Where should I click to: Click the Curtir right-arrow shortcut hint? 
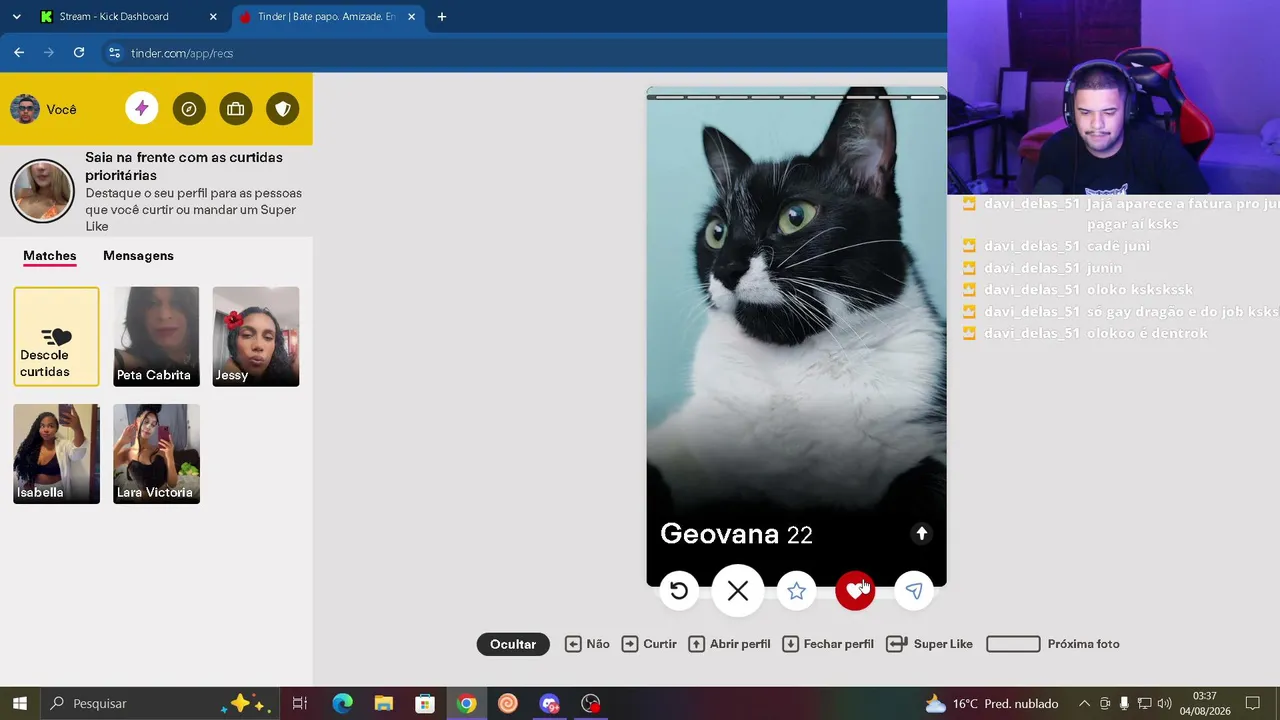[x=649, y=644]
